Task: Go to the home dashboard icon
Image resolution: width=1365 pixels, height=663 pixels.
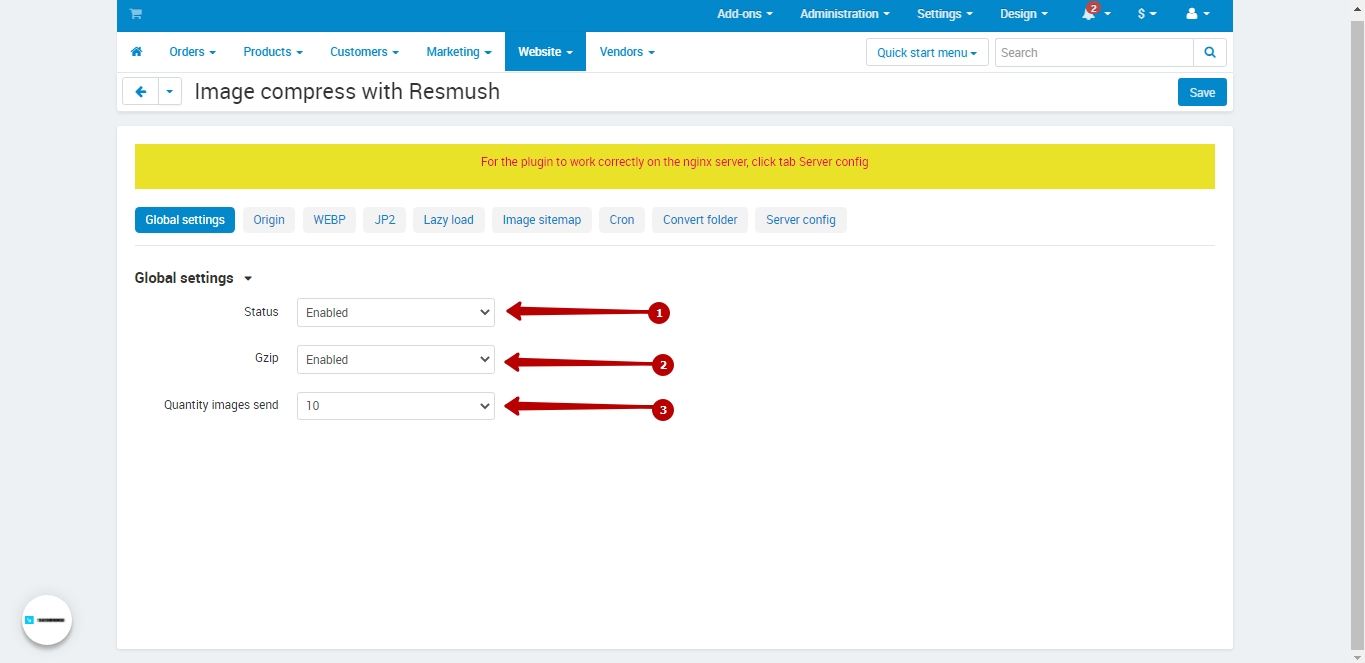Action: pyautogui.click(x=136, y=52)
